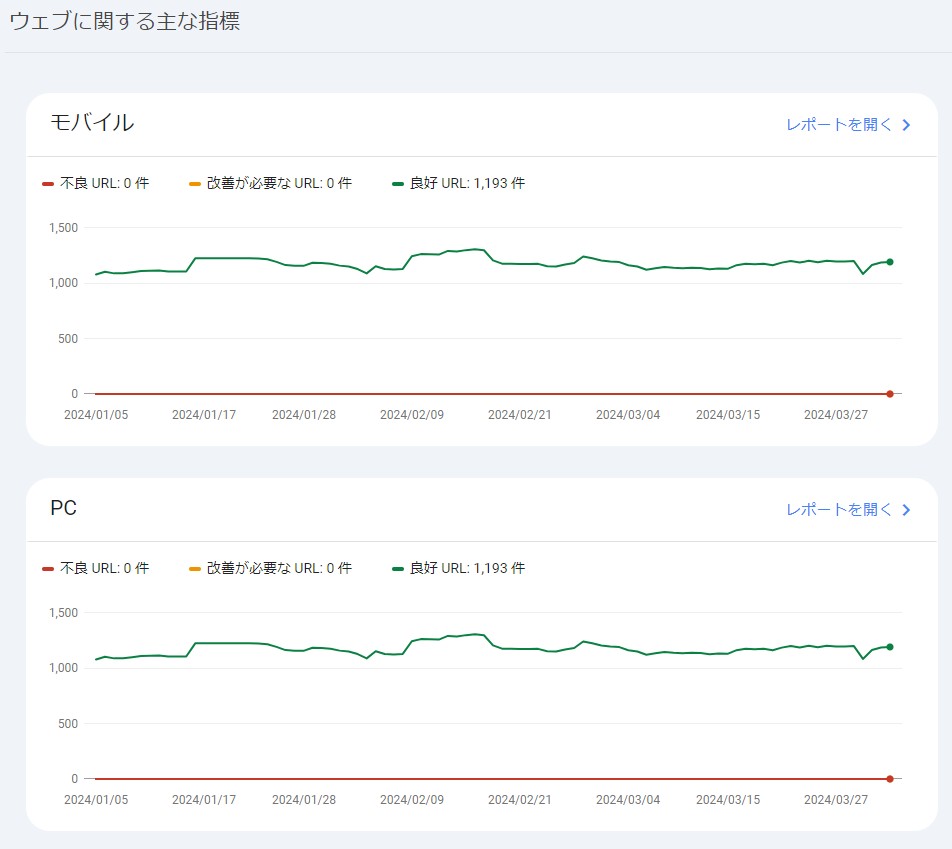The image size is (952, 849).
Task: Click red 不良 URL legend marker in モバイル
Action: pyautogui.click(x=48, y=184)
